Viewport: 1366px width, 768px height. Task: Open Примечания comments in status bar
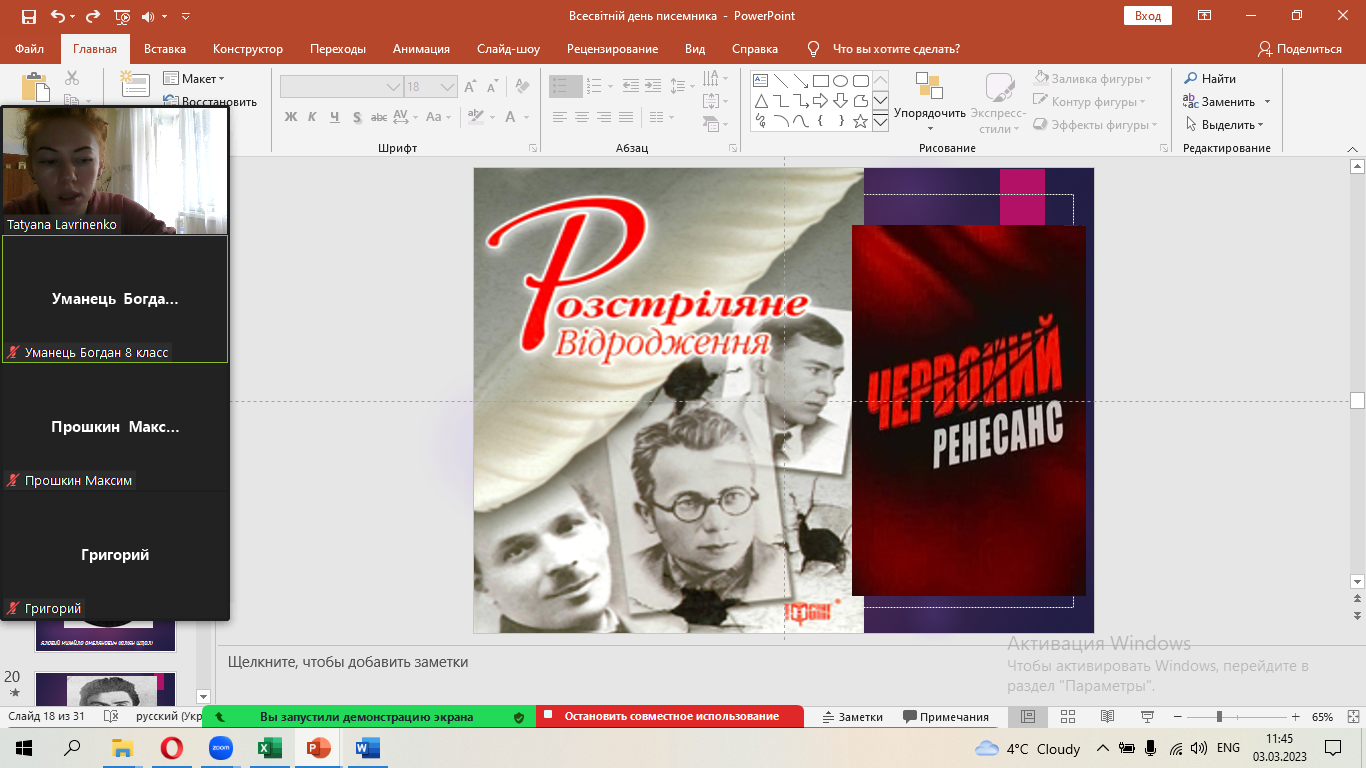click(946, 717)
